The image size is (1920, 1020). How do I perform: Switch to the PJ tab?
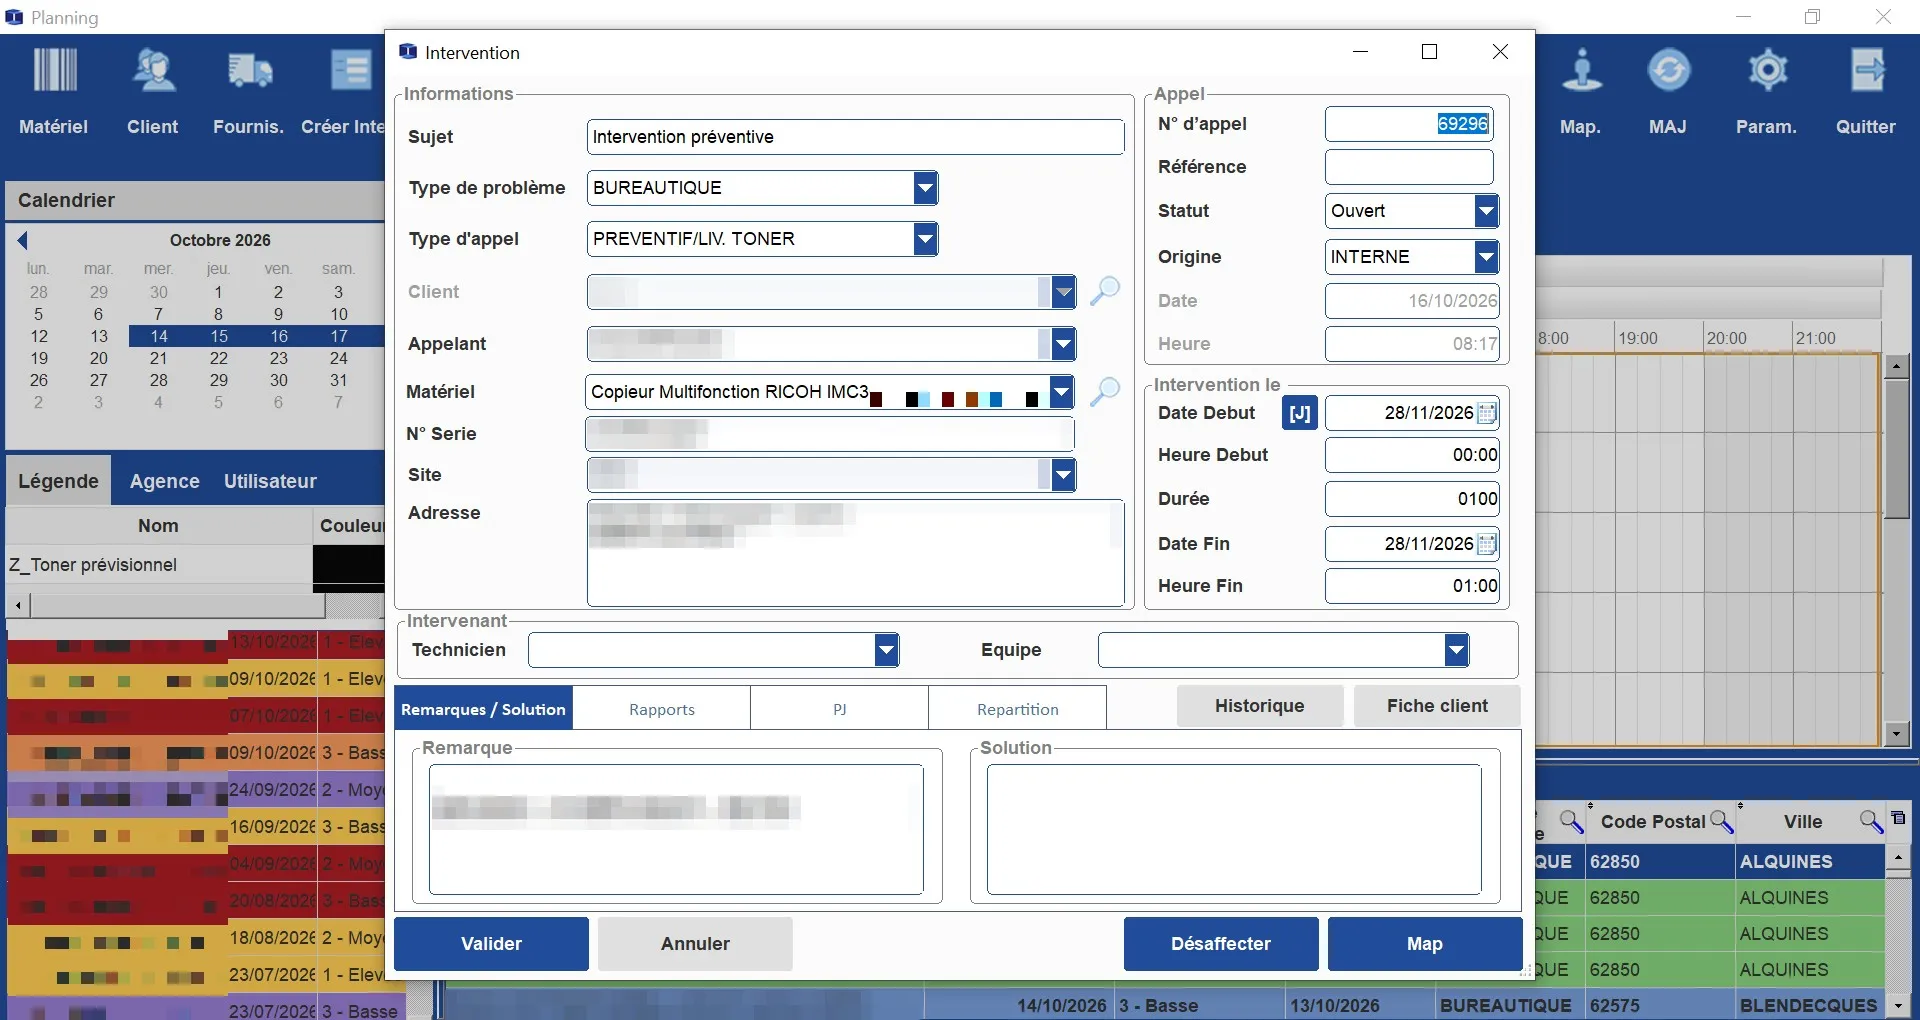point(840,708)
